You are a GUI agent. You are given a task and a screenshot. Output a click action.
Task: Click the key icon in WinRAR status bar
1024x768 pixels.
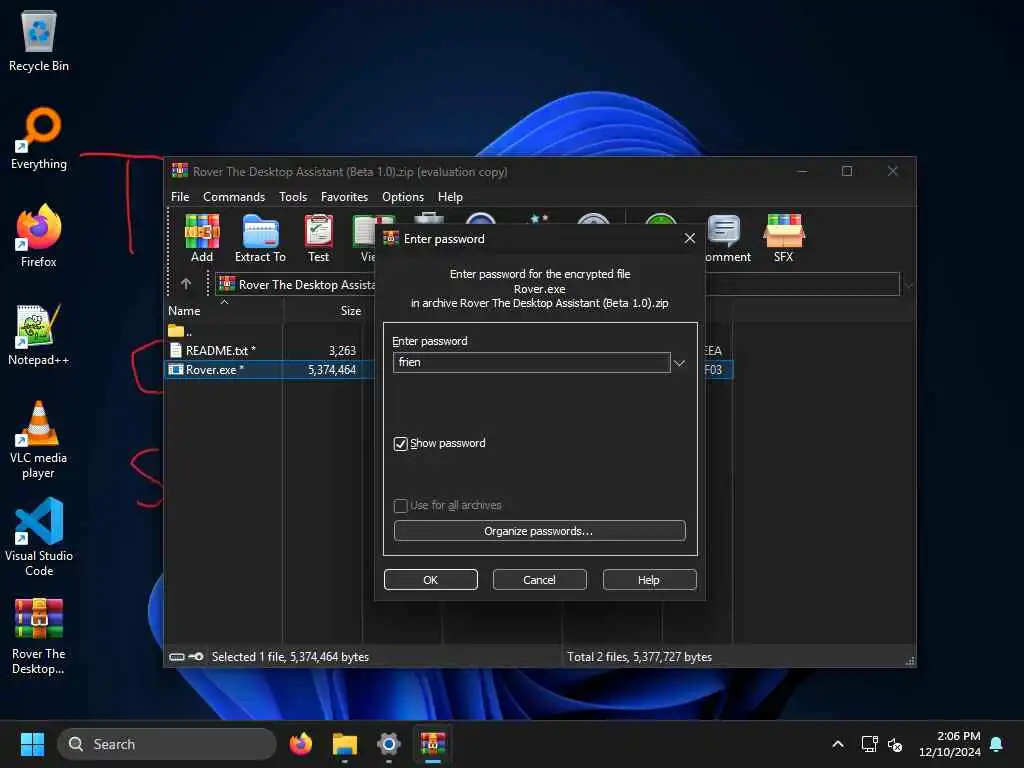point(196,656)
